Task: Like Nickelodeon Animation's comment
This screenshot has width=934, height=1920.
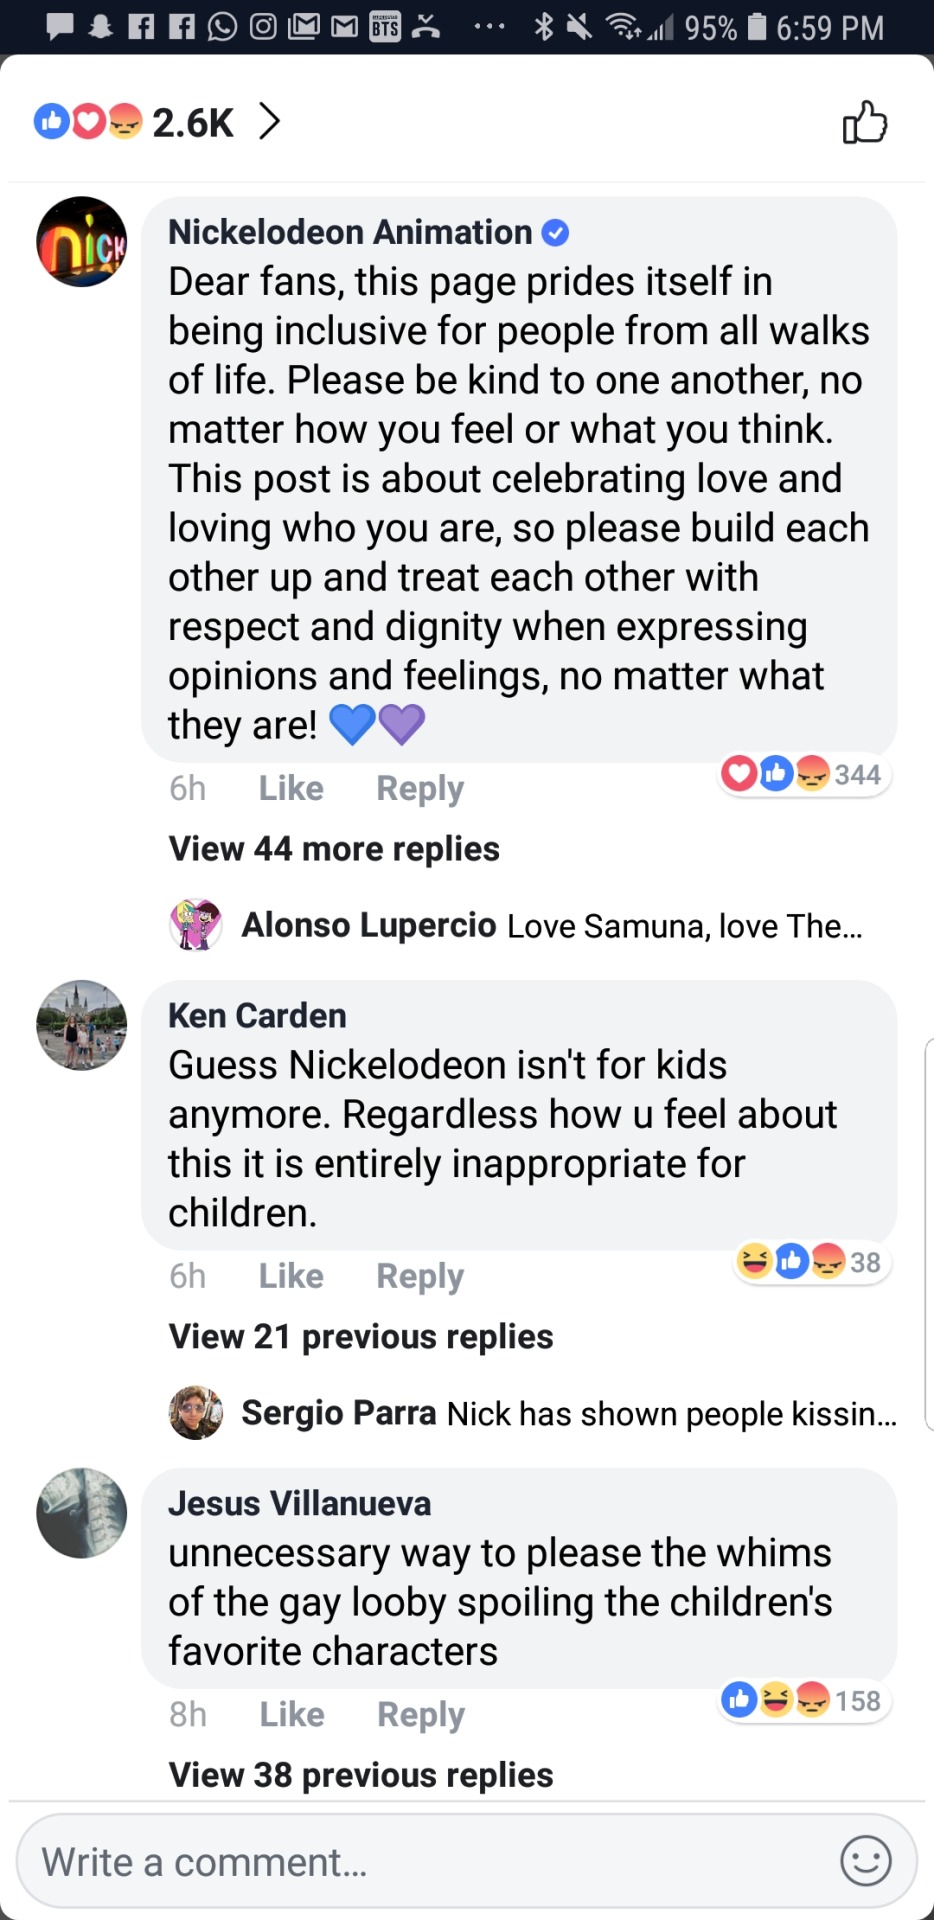Action: tap(291, 788)
